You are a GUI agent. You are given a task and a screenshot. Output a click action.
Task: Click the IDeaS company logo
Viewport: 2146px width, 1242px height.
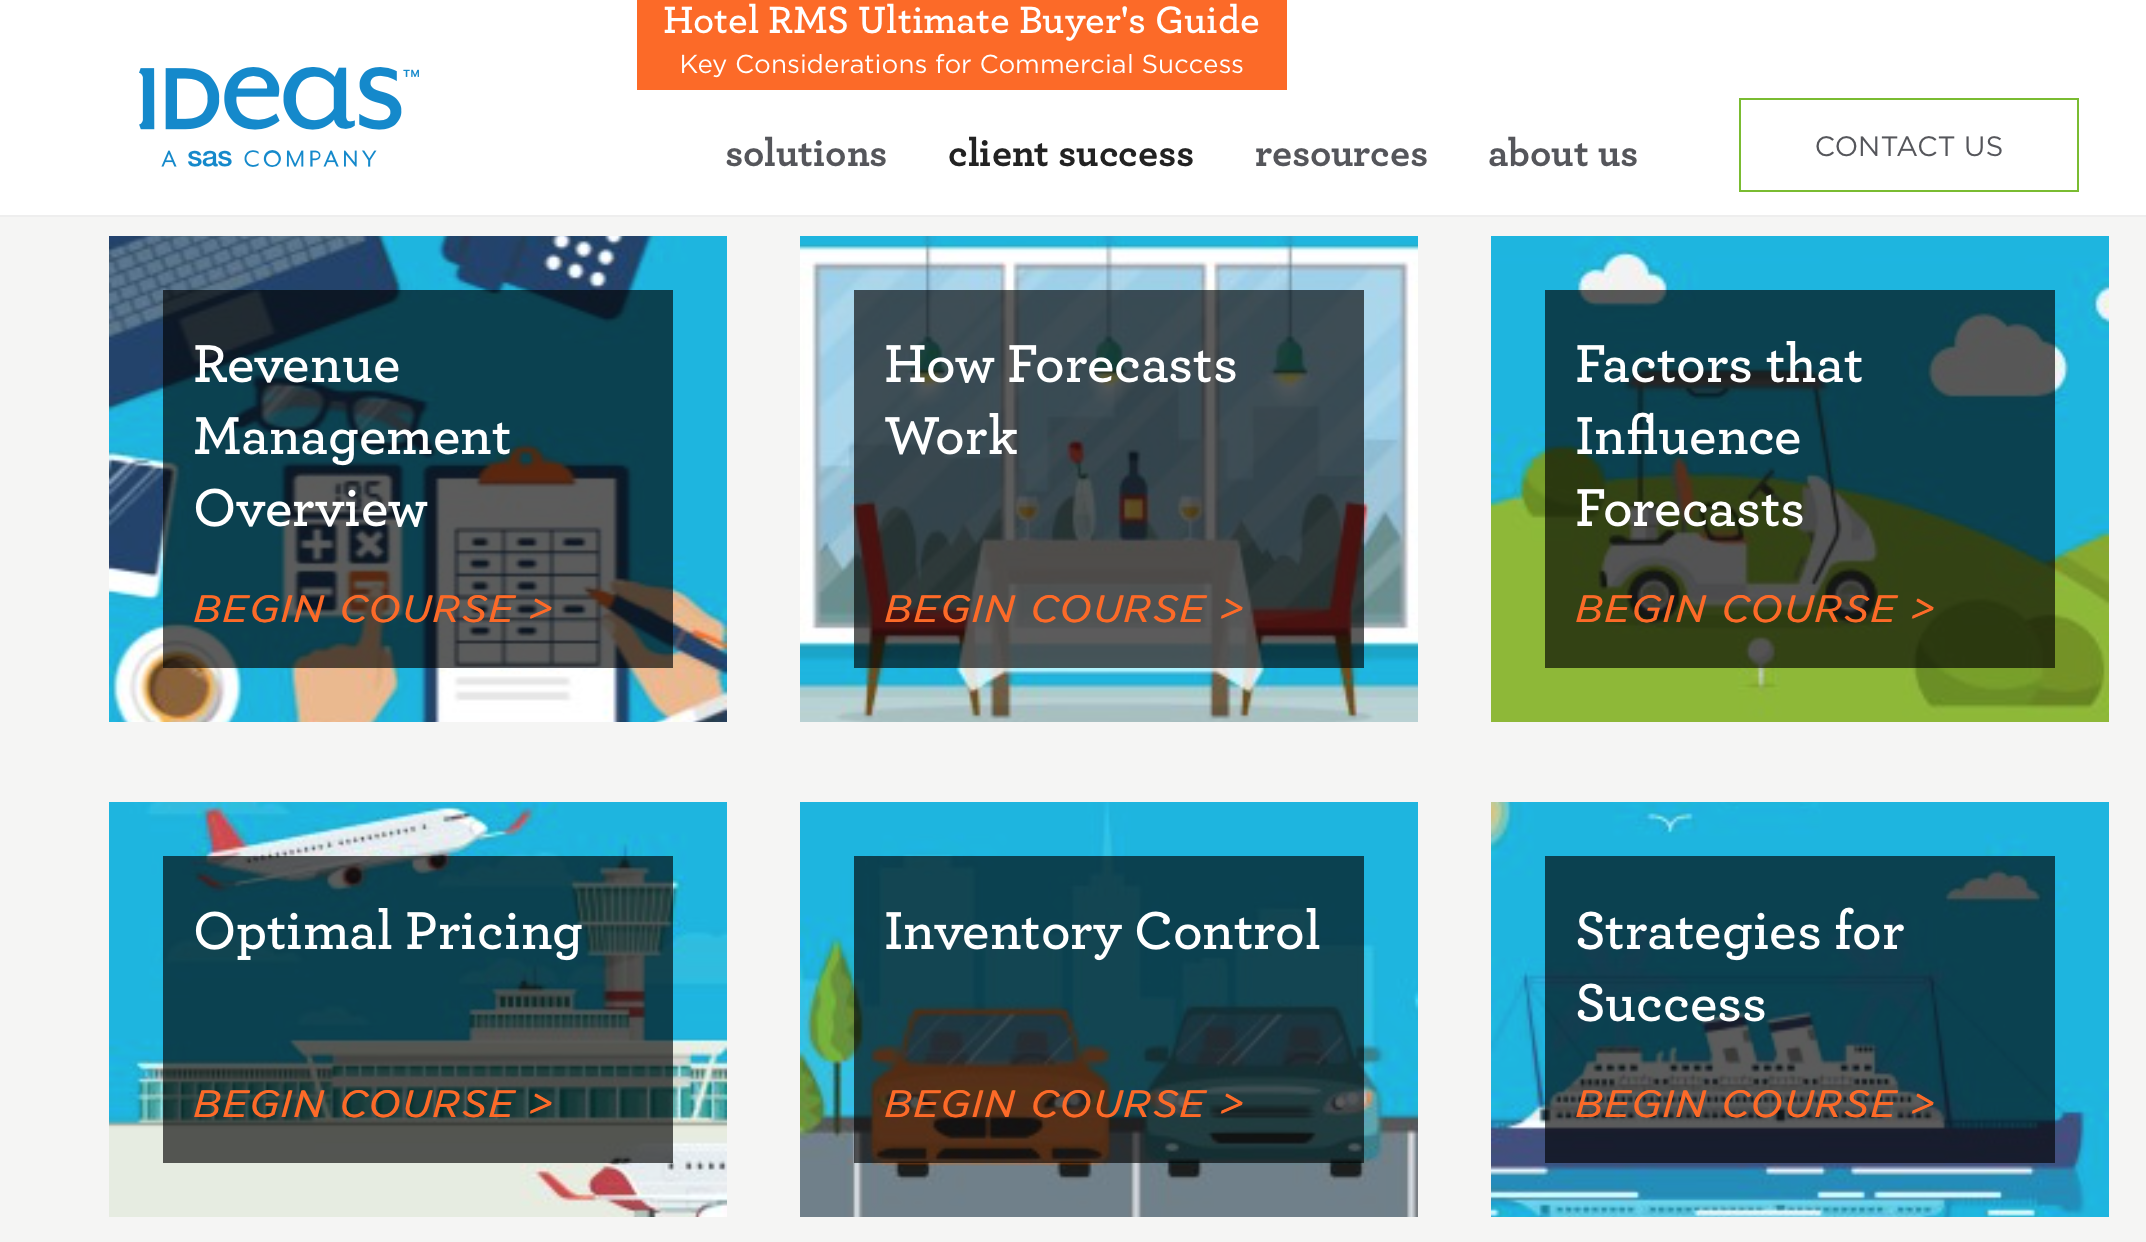pyautogui.click(x=279, y=118)
